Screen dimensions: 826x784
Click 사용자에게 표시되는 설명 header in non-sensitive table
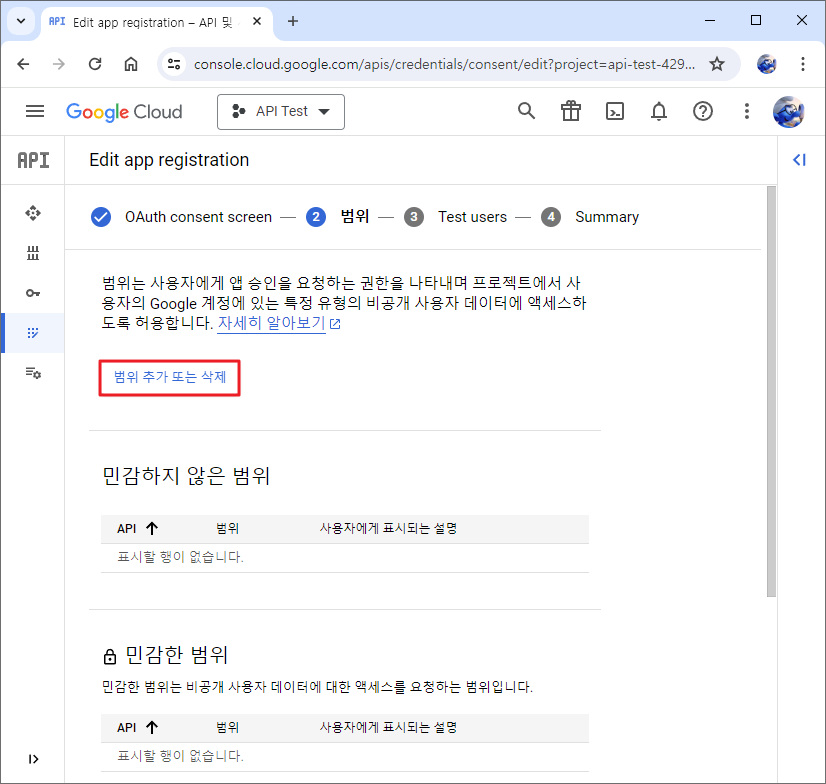tap(388, 528)
